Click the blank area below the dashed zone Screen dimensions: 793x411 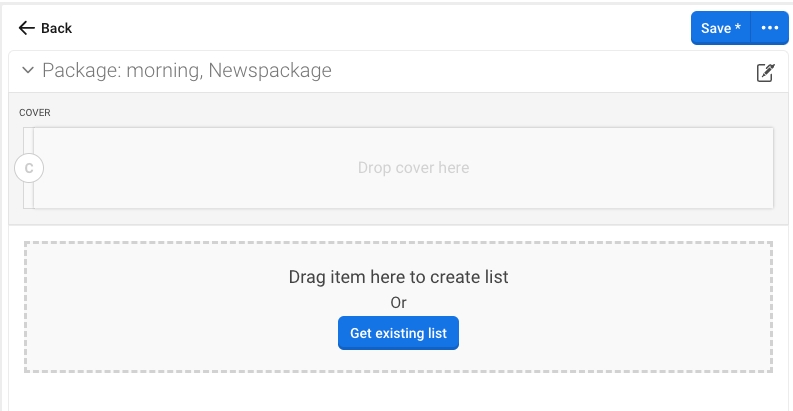[398, 392]
